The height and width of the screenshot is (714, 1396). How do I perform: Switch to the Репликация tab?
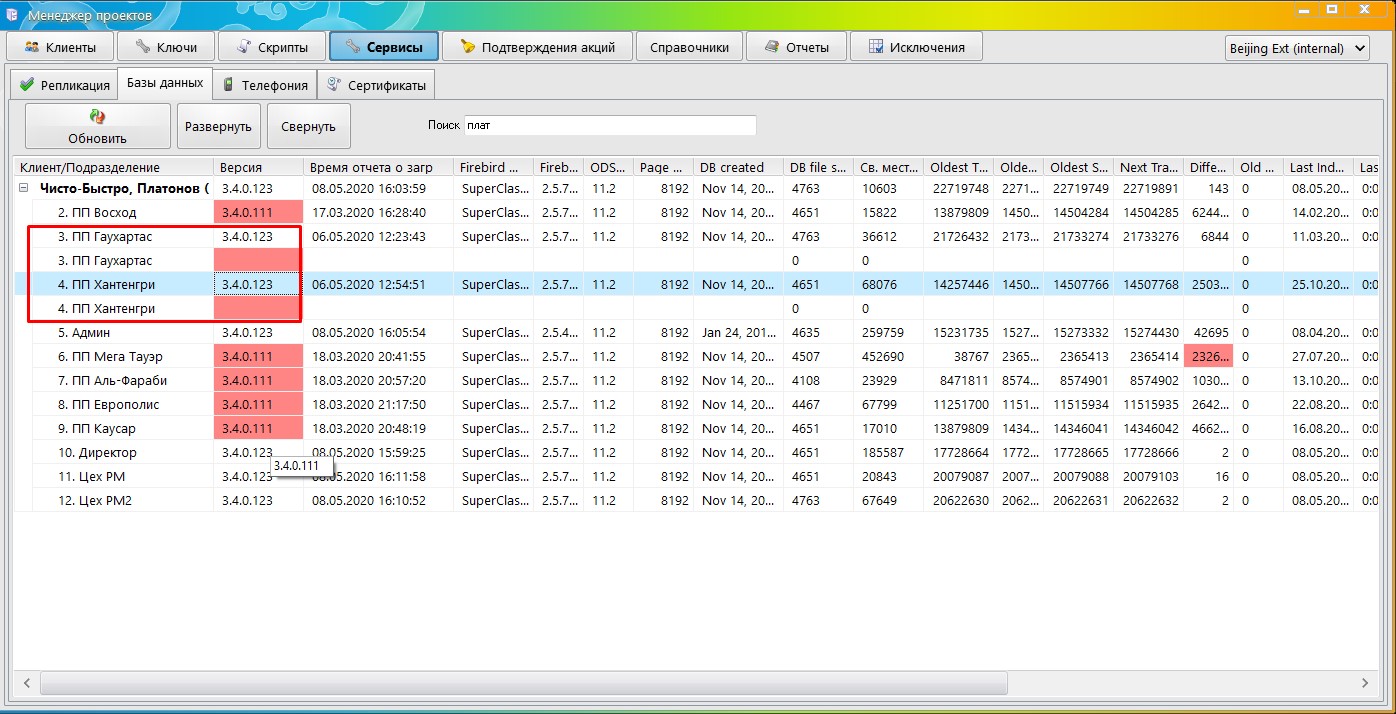pyautogui.click(x=64, y=85)
